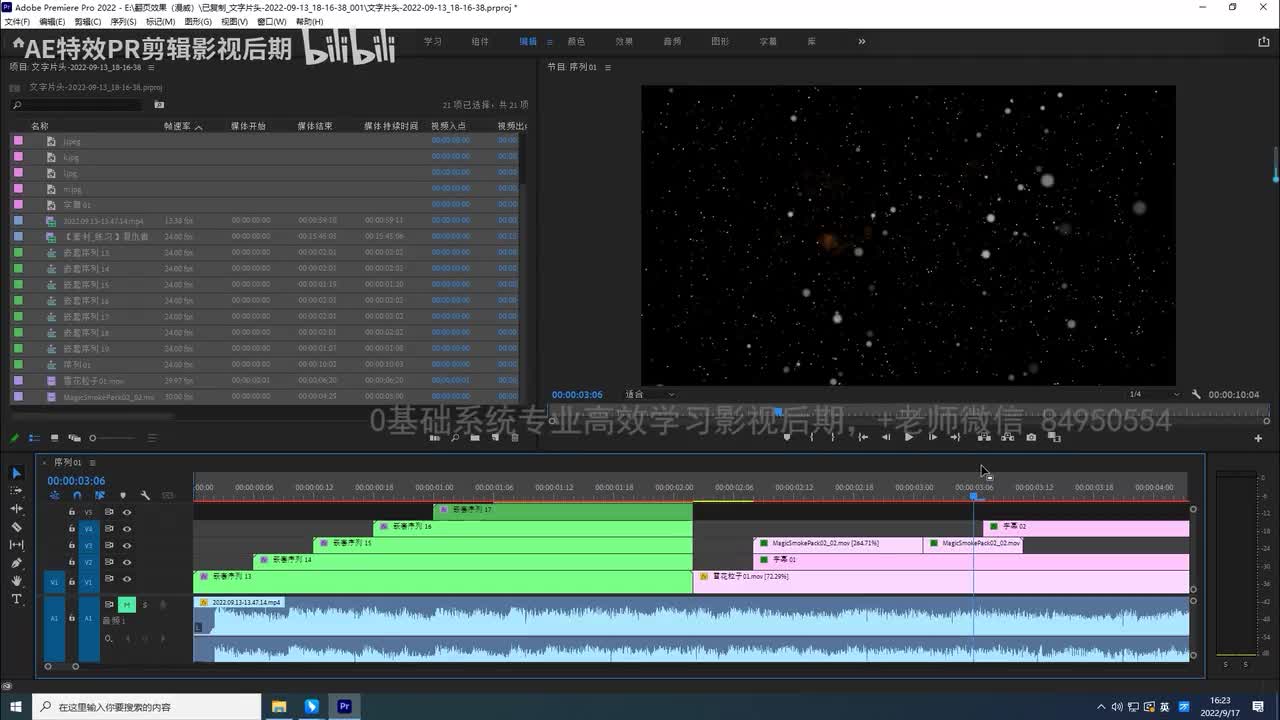Select the Type (T) tool
This screenshot has width=1280, height=720.
[x=16, y=599]
